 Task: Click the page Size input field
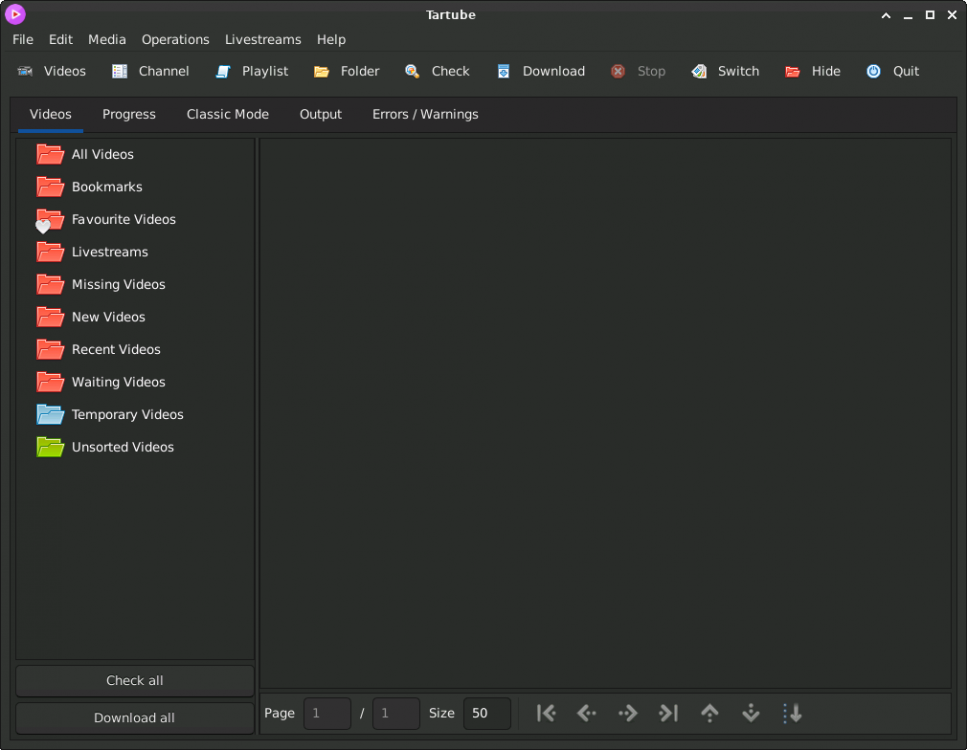[487, 713]
